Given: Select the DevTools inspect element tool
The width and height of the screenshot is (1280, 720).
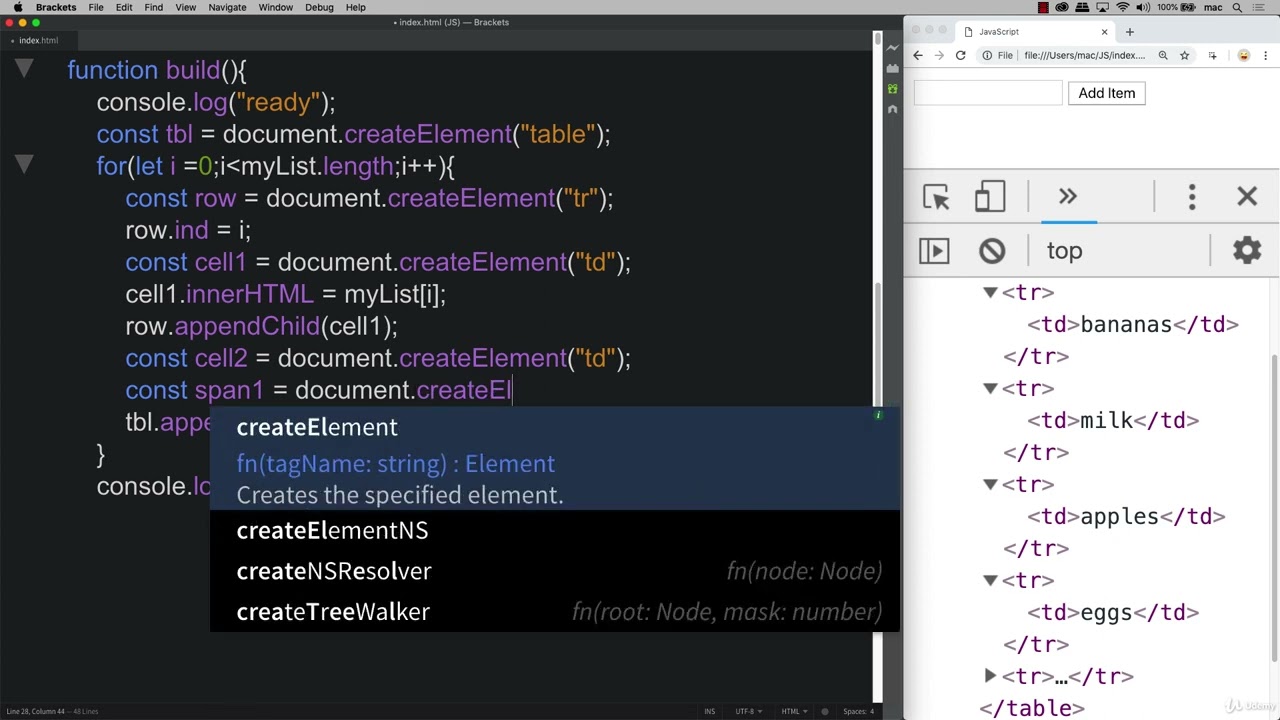Looking at the screenshot, I should tap(936, 197).
